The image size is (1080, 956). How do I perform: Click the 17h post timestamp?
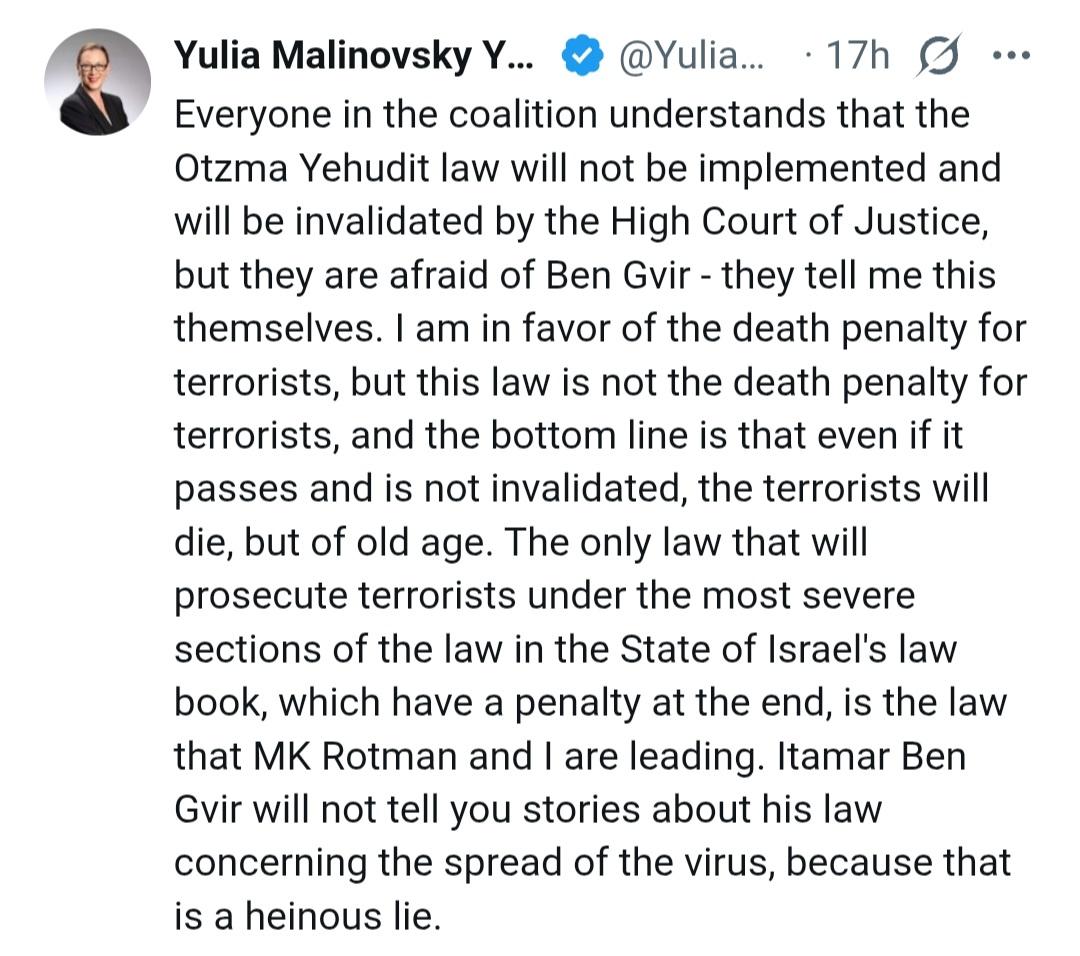854,58
